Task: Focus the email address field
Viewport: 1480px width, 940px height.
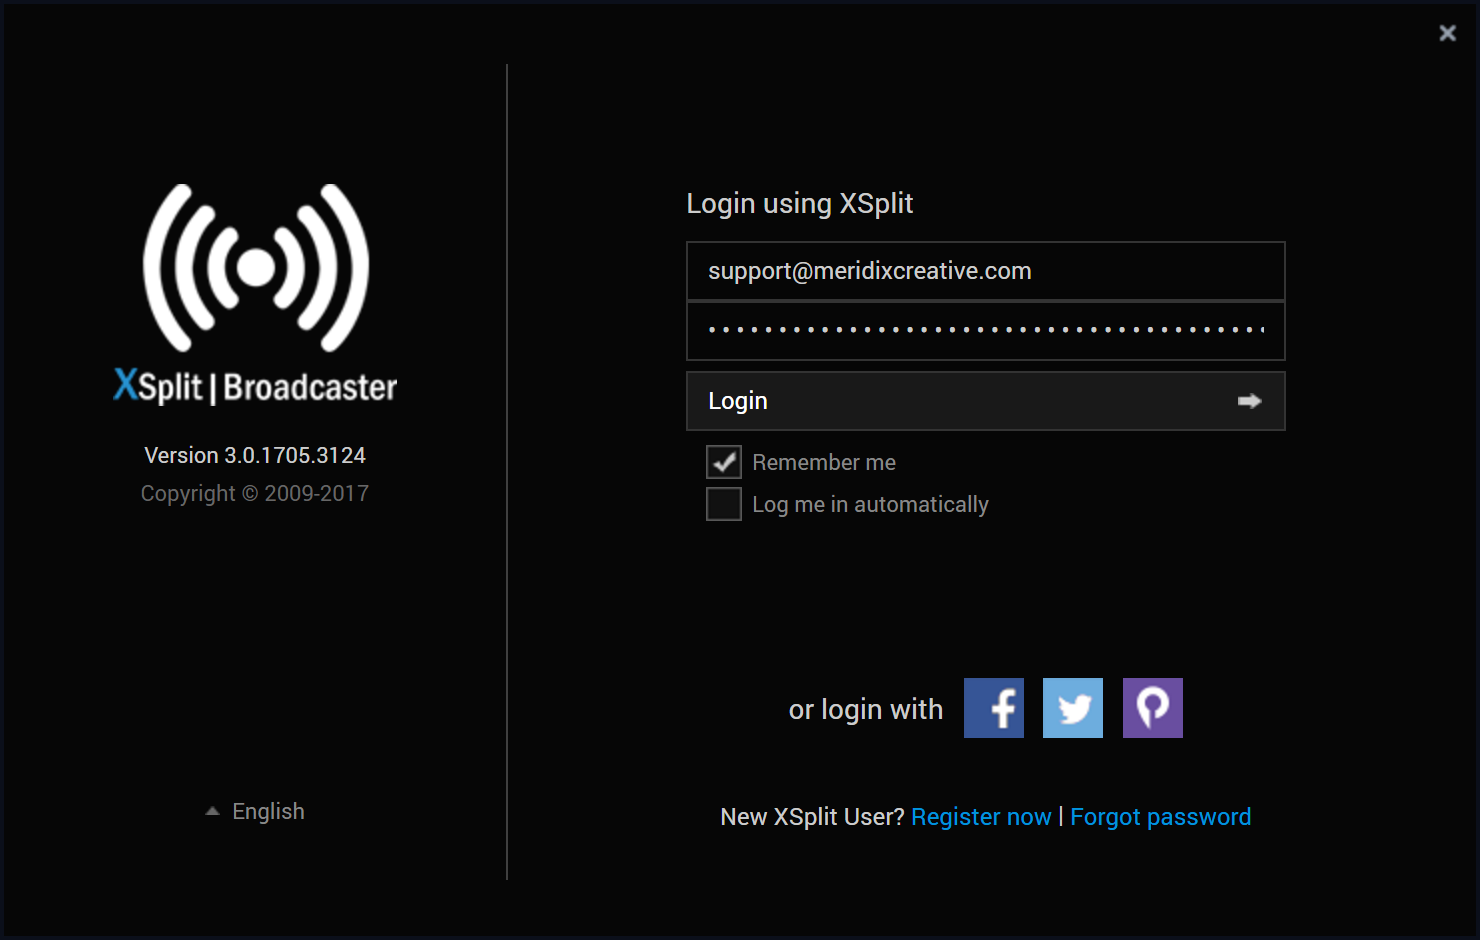Action: (x=985, y=271)
